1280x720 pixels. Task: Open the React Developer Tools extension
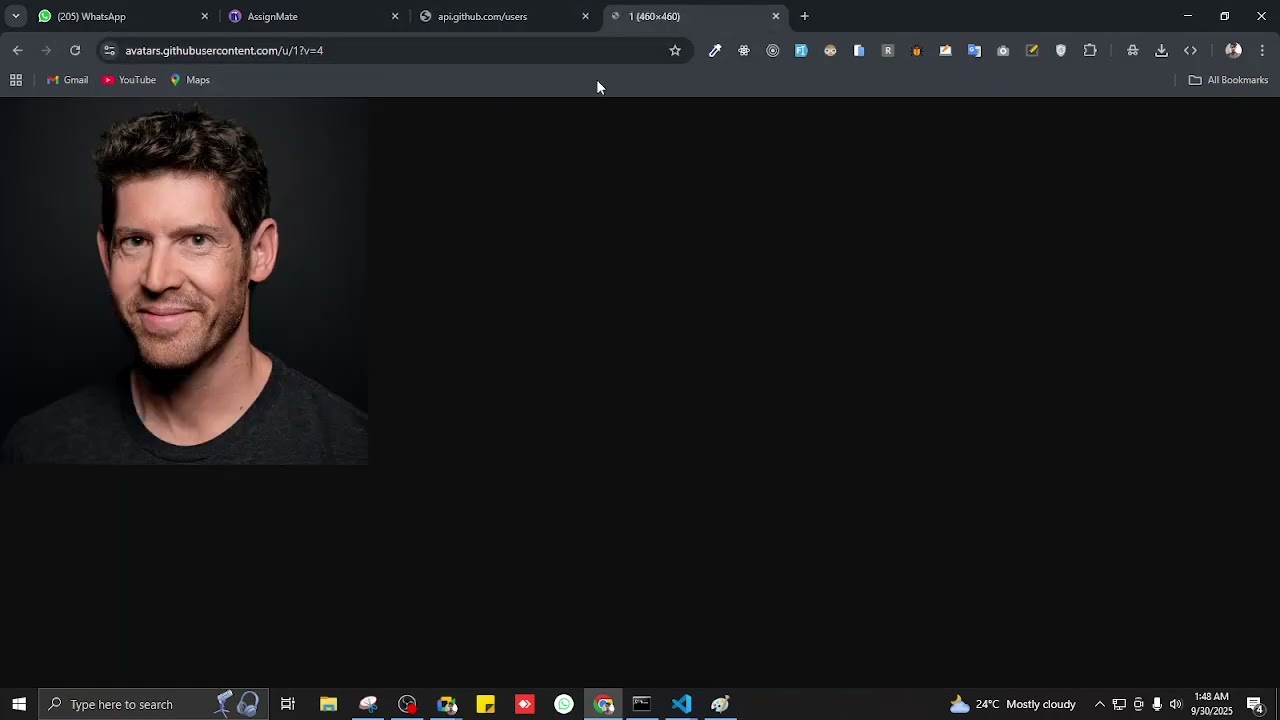pyautogui.click(x=744, y=50)
